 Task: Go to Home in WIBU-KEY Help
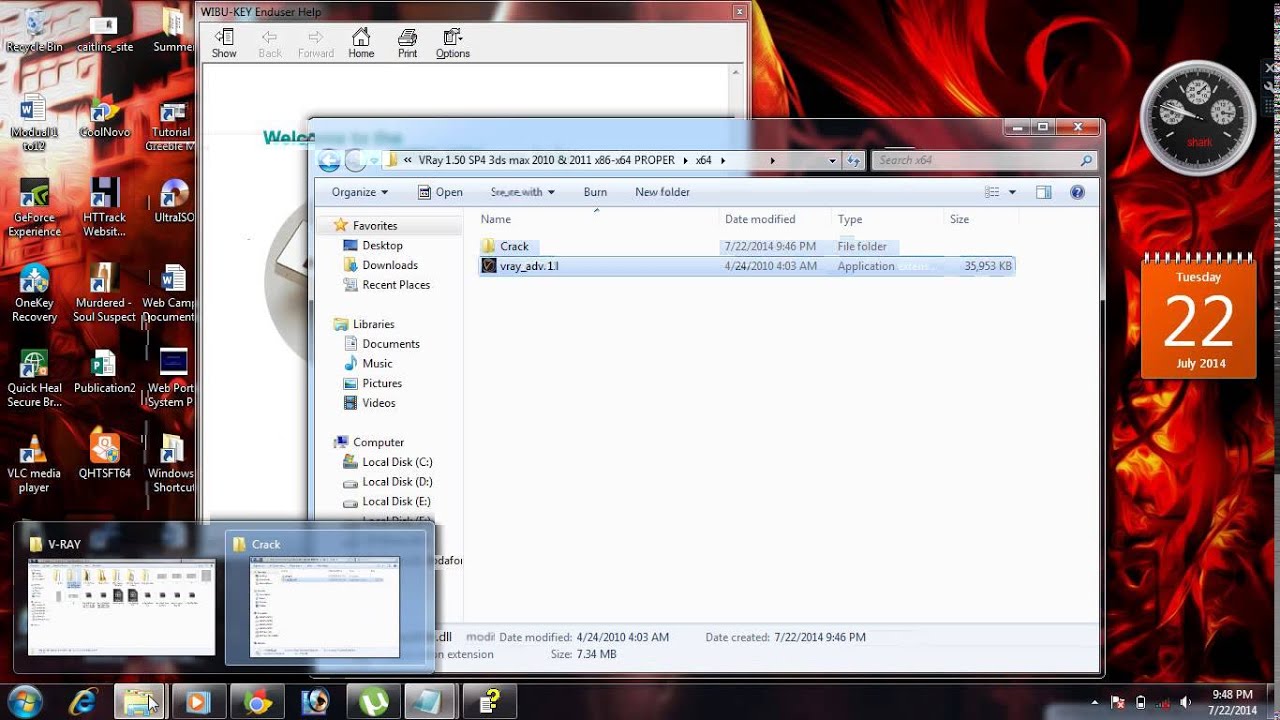(x=361, y=43)
